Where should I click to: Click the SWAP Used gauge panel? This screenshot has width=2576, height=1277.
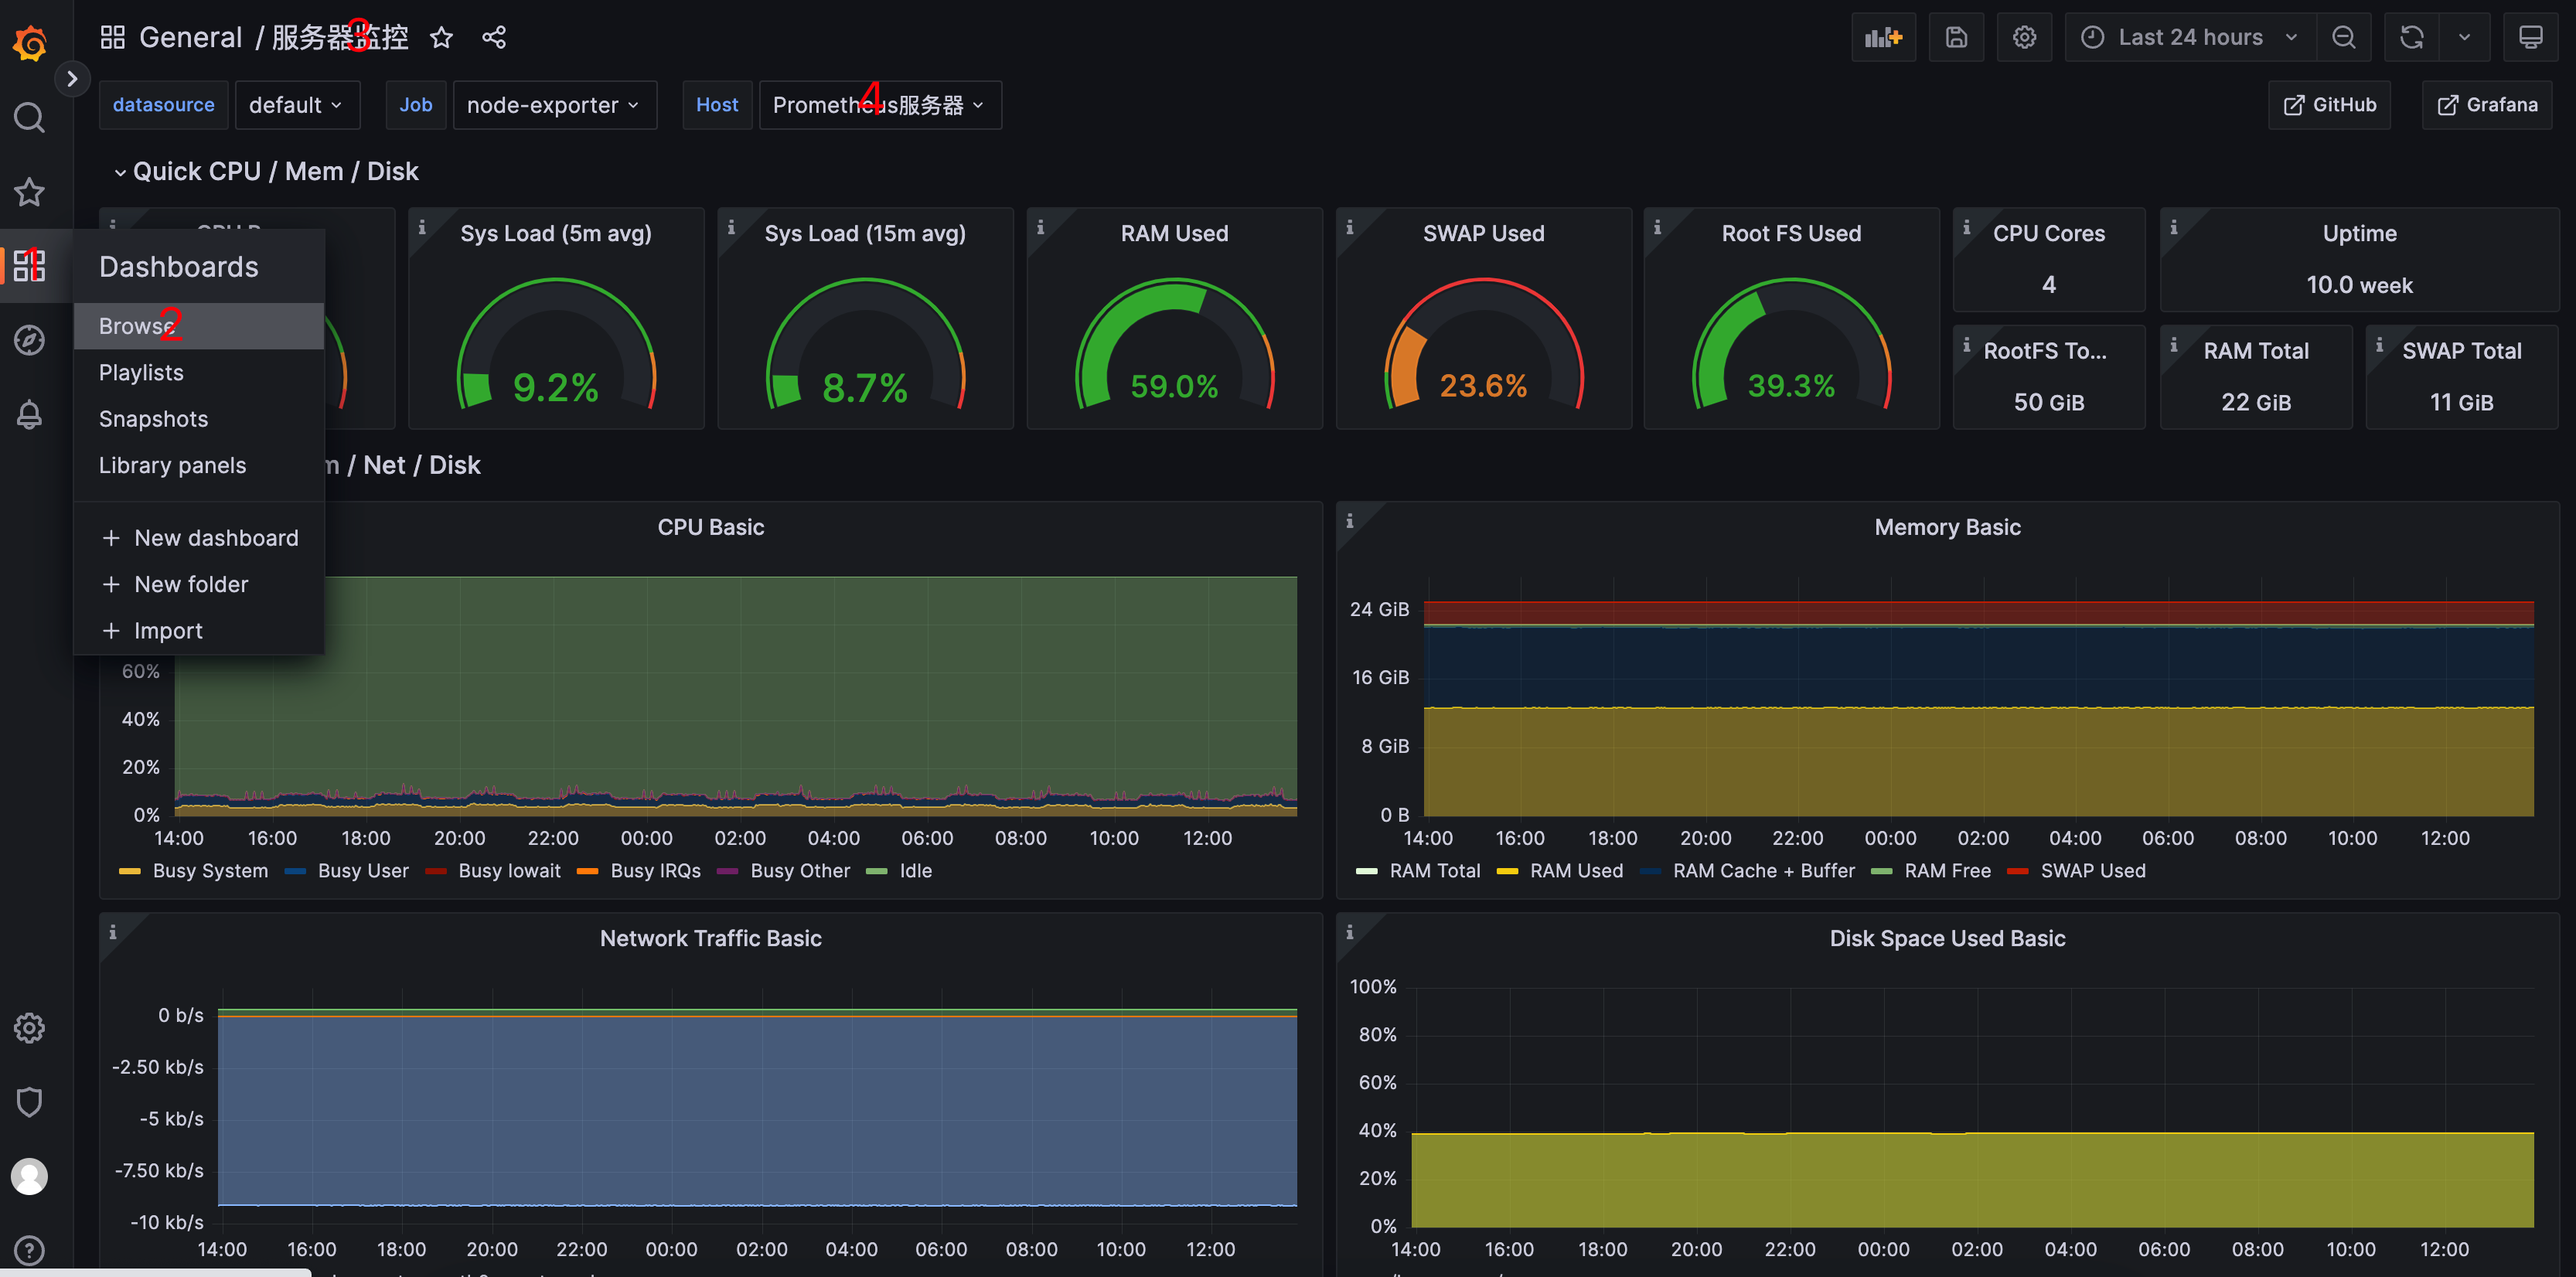coord(1483,319)
